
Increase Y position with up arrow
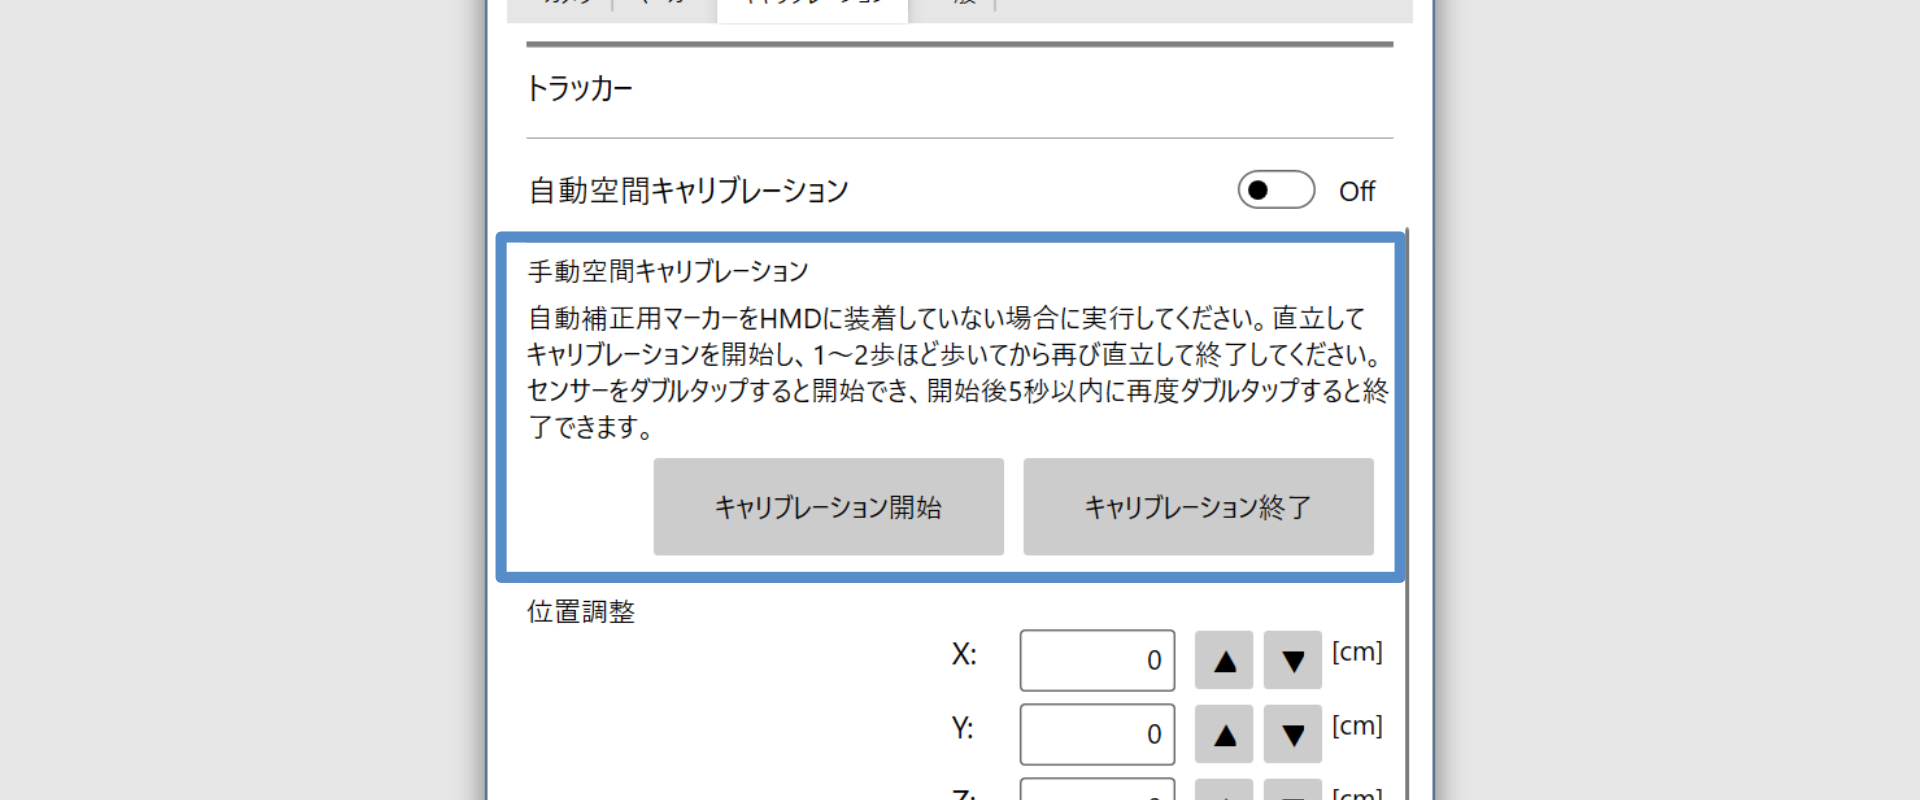click(1224, 734)
